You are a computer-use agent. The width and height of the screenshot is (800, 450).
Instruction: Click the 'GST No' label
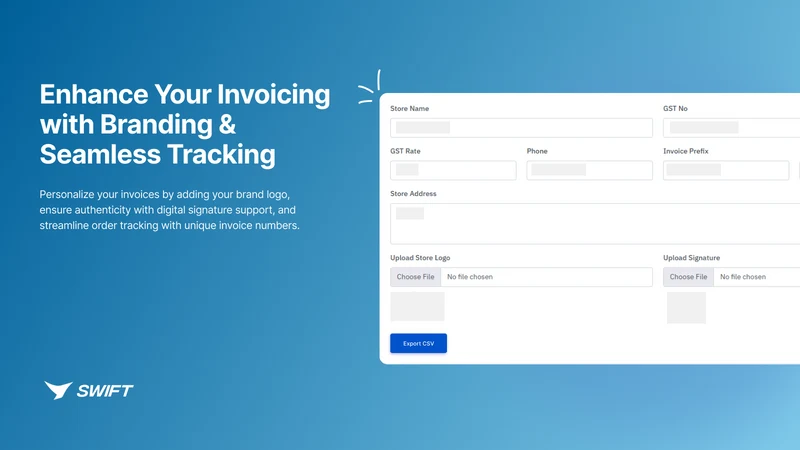point(675,109)
